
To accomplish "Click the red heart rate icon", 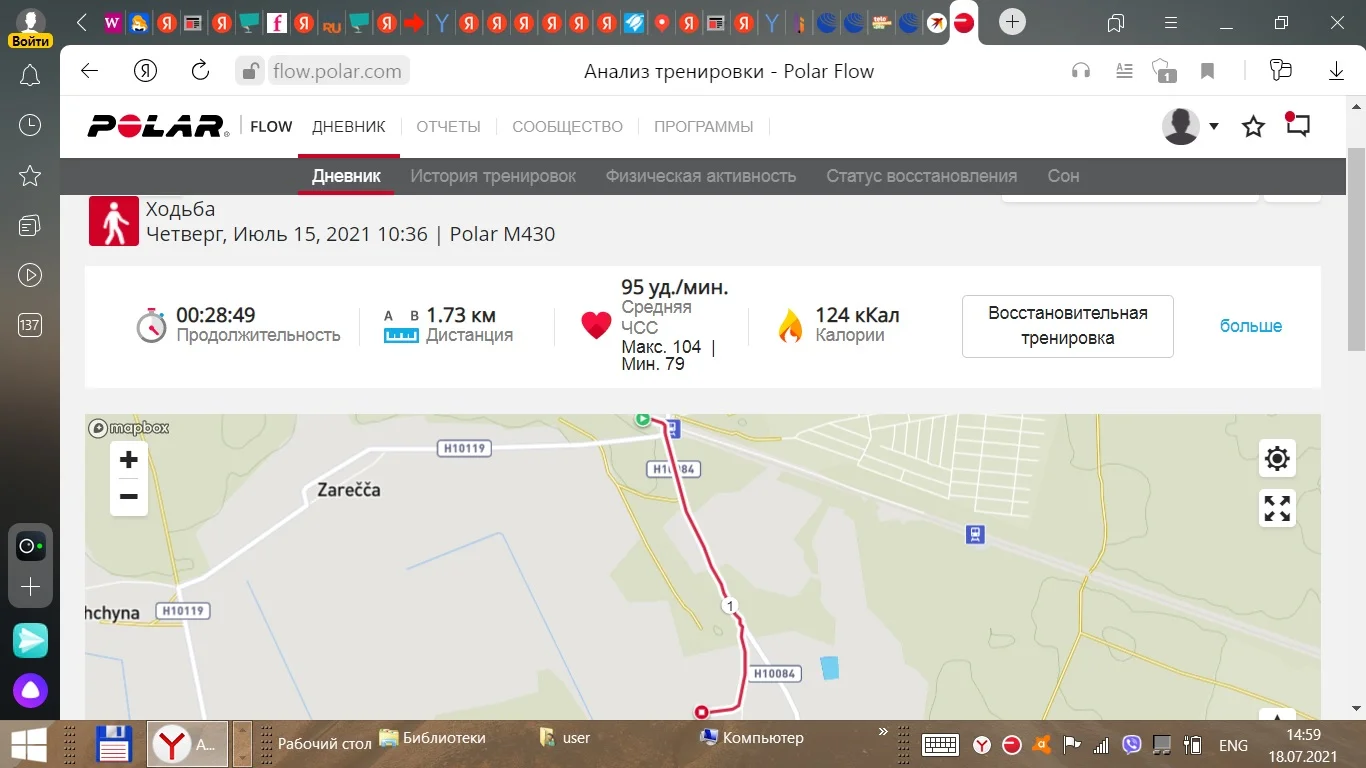I will [x=596, y=326].
